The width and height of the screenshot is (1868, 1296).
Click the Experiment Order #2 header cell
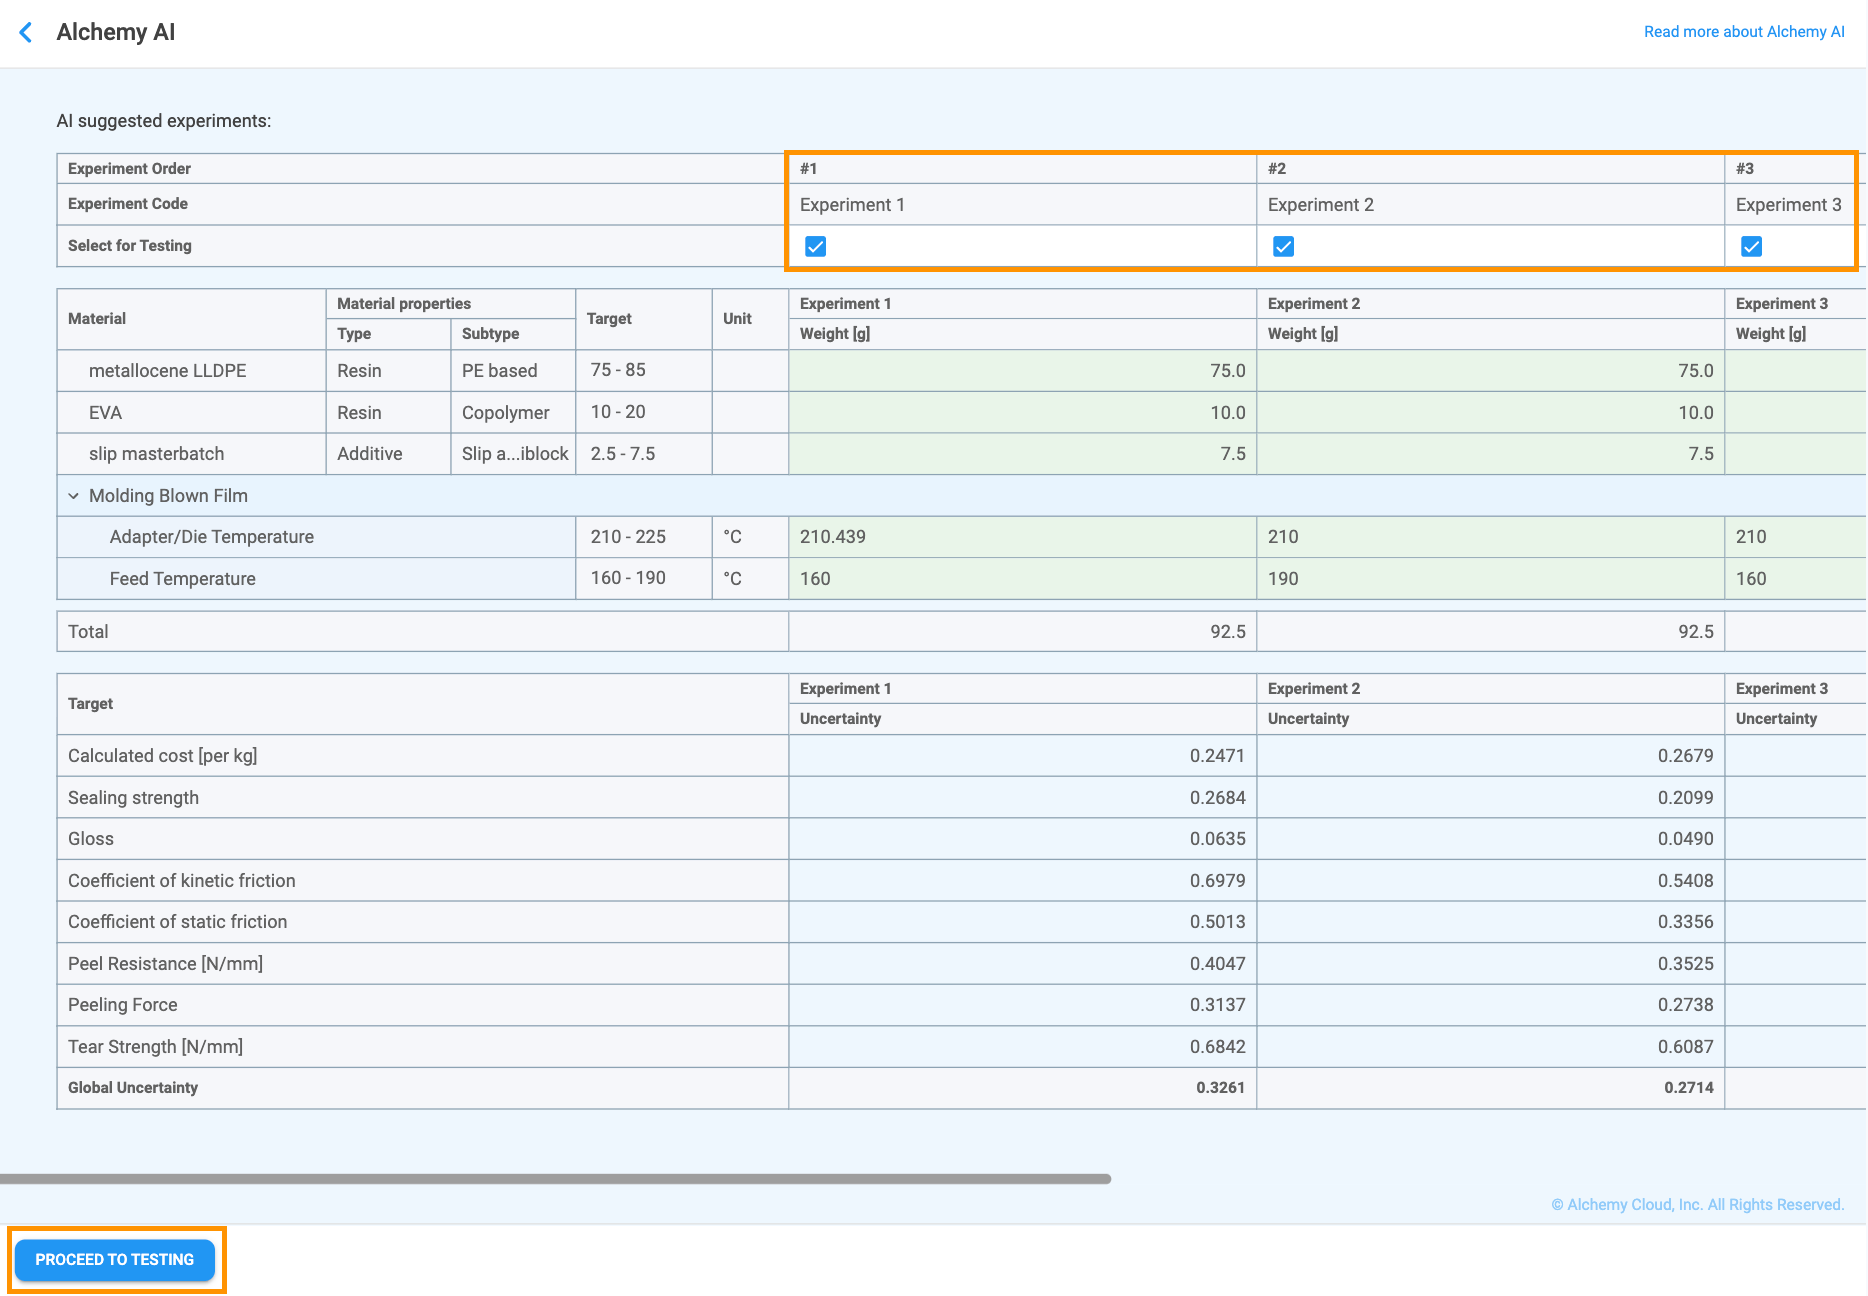pos(1491,169)
